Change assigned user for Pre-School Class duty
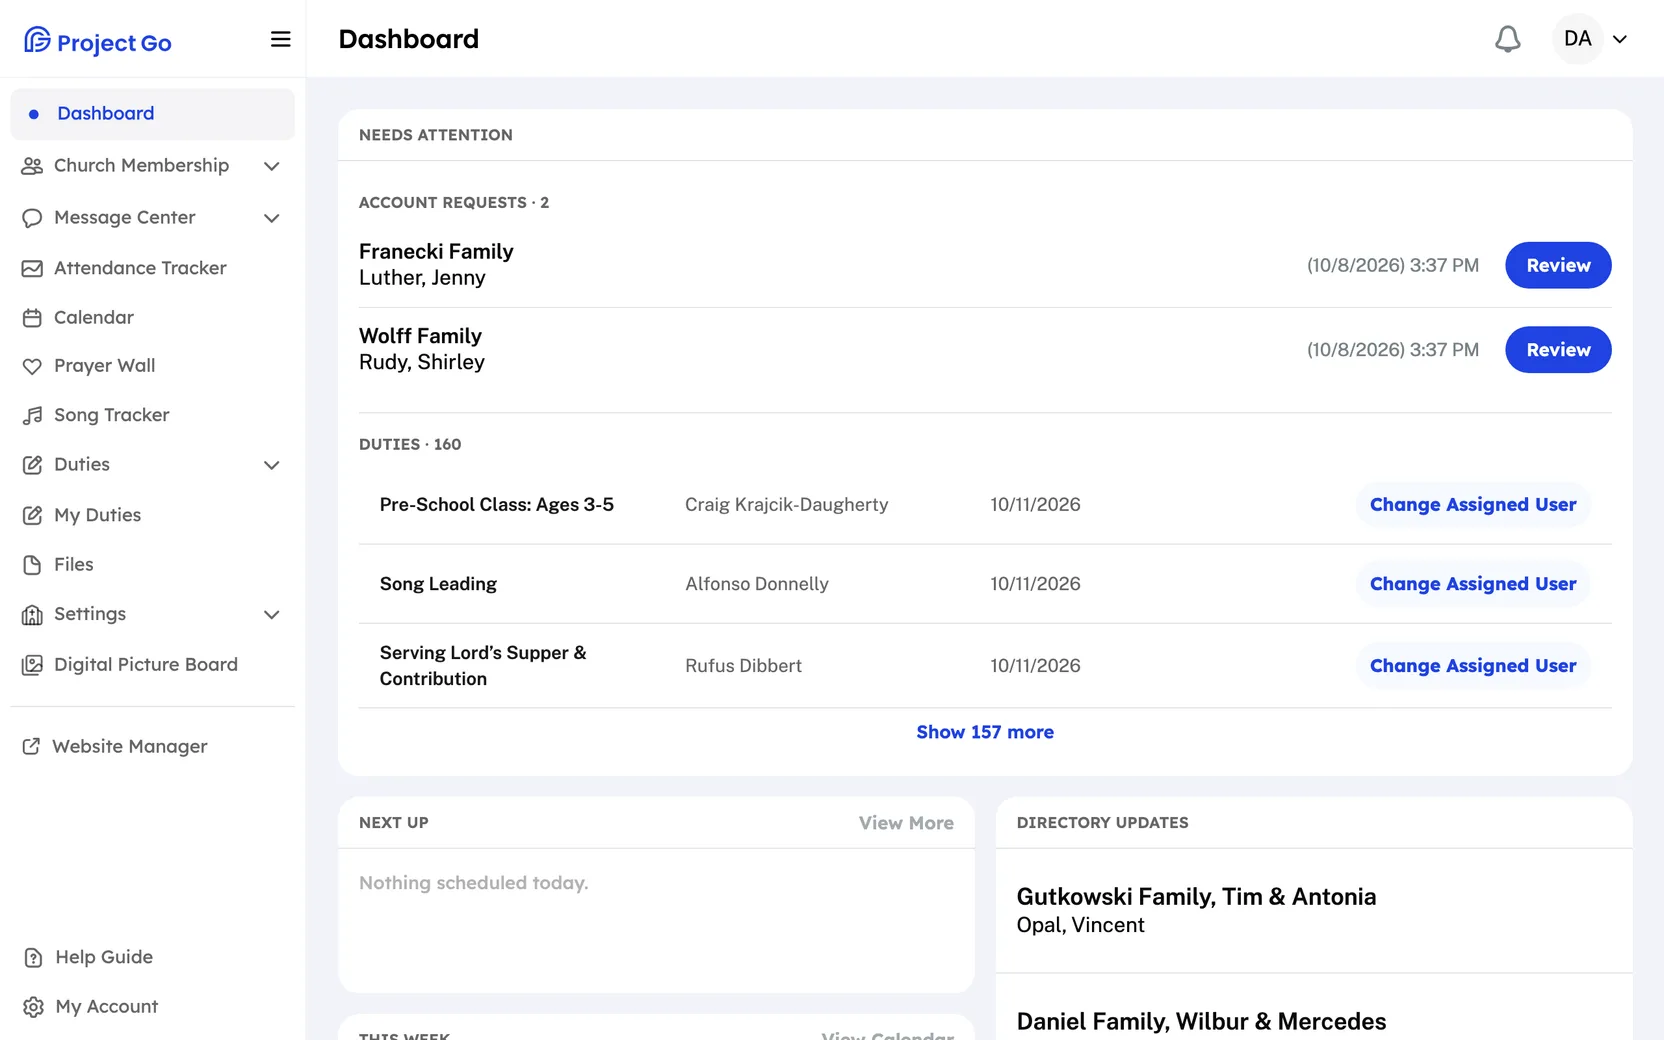Image resolution: width=1664 pixels, height=1040 pixels. coord(1473,505)
